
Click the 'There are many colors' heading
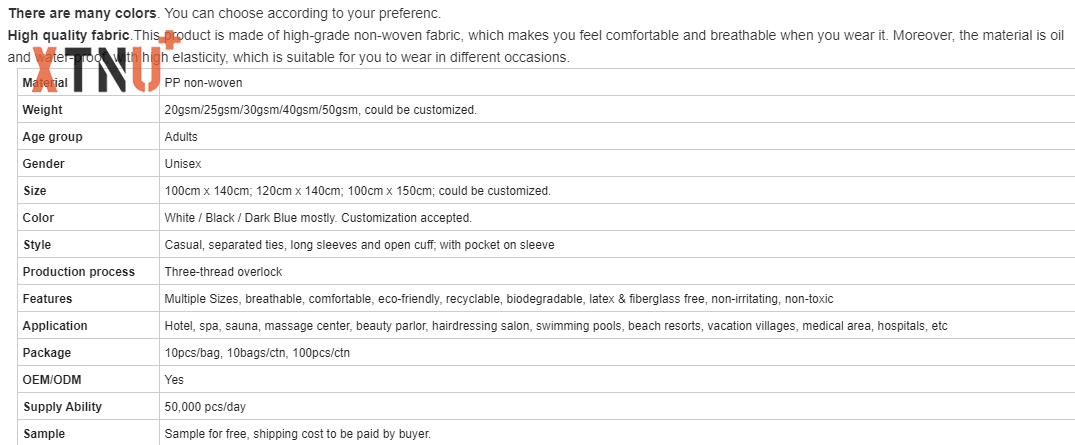(x=82, y=13)
